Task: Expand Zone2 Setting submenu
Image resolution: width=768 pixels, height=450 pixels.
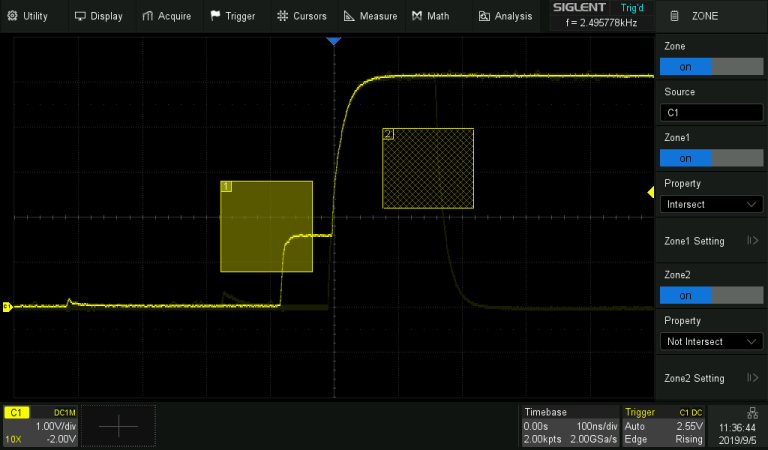Action: pyautogui.click(x=711, y=378)
